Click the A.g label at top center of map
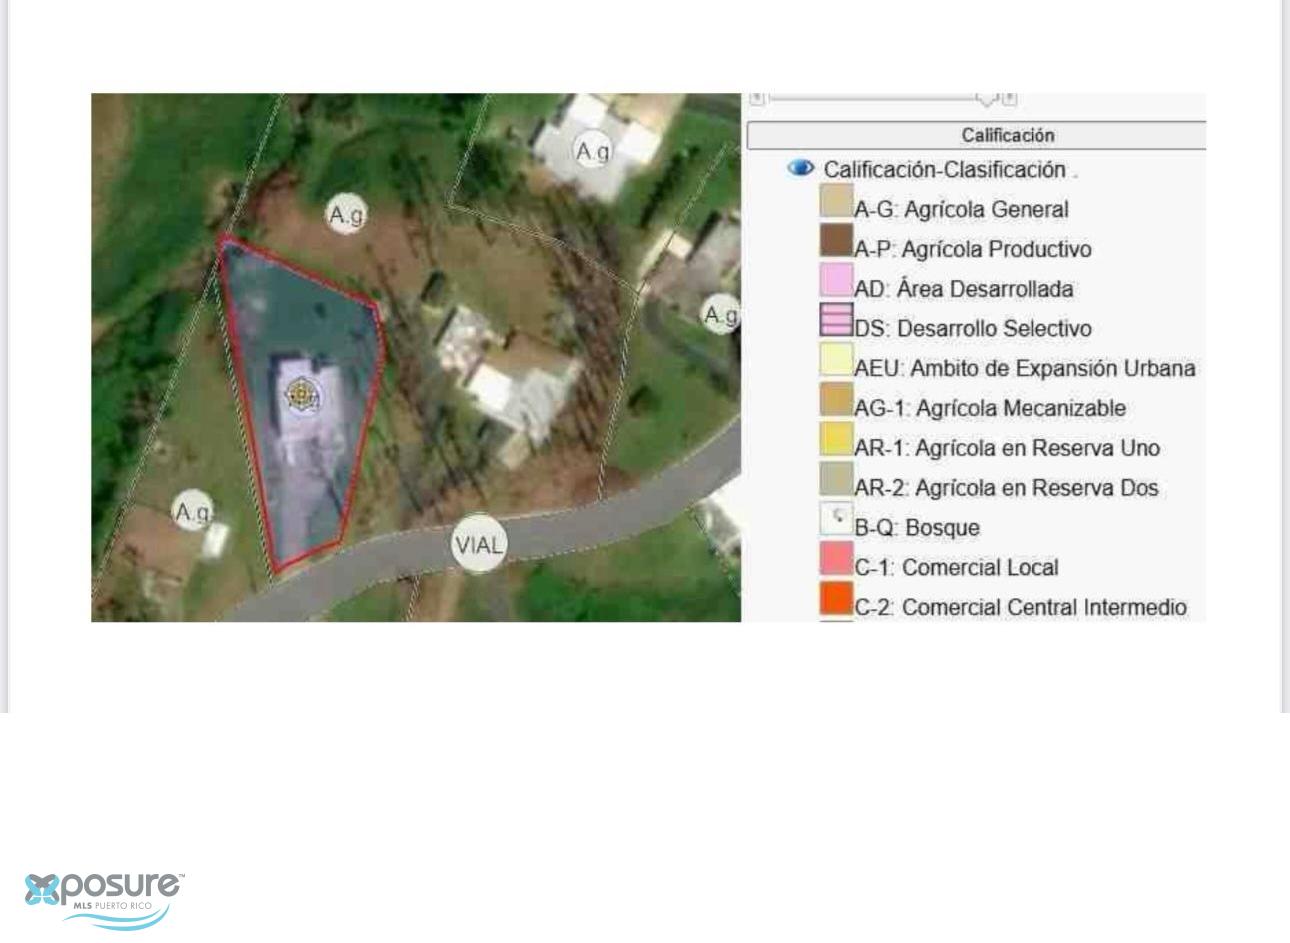The image size is (1290, 943). [x=592, y=151]
